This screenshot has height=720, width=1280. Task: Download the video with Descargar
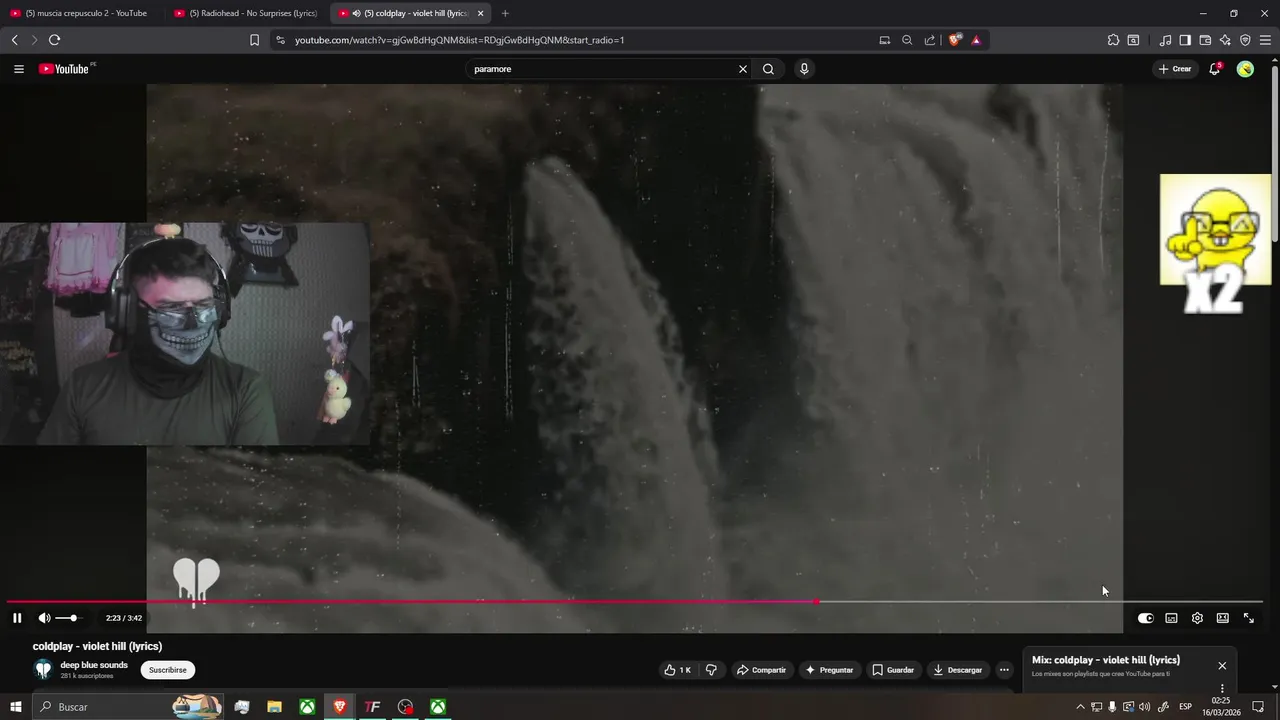(958, 670)
